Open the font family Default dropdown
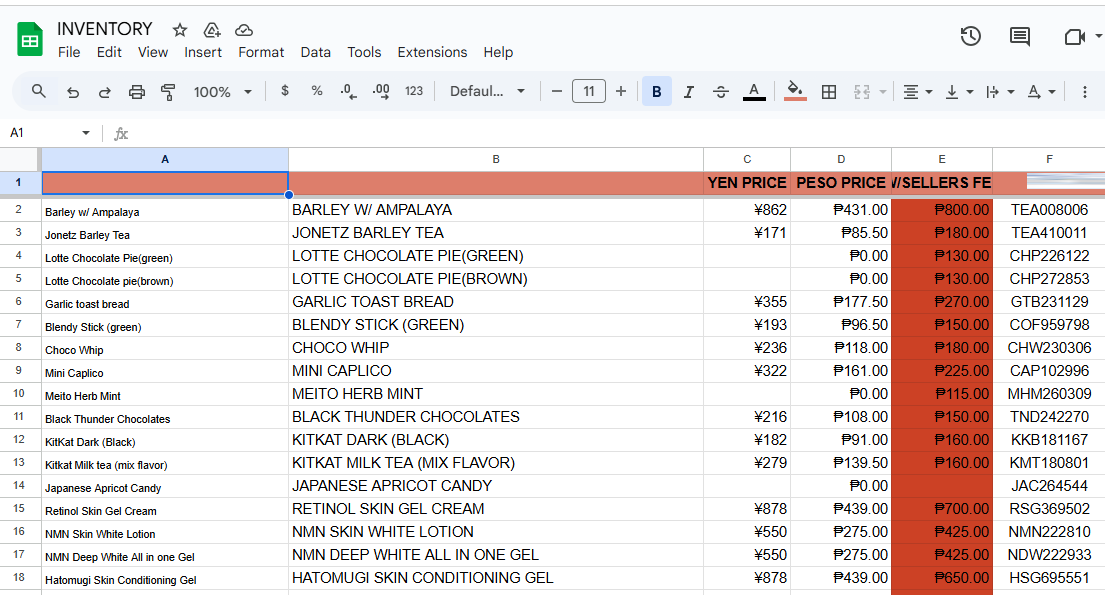Viewport: 1105px width, 595px height. pyautogui.click(x=487, y=91)
